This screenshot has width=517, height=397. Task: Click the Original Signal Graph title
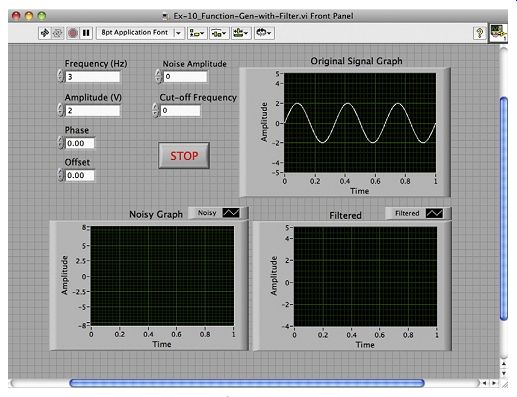(x=356, y=61)
